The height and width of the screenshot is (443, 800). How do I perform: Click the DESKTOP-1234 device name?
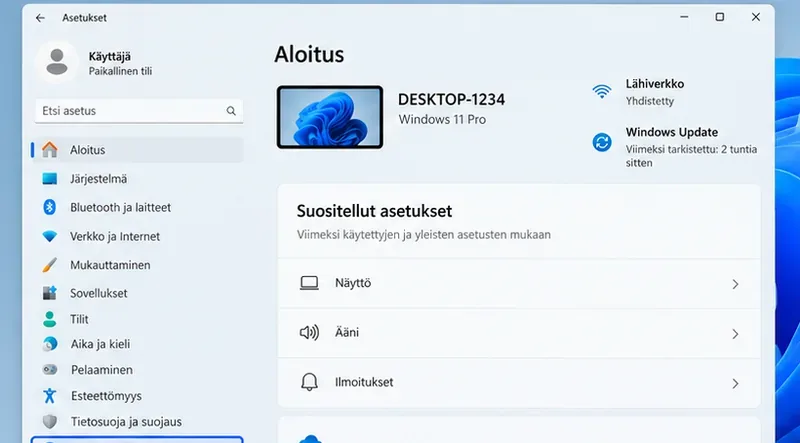click(452, 100)
